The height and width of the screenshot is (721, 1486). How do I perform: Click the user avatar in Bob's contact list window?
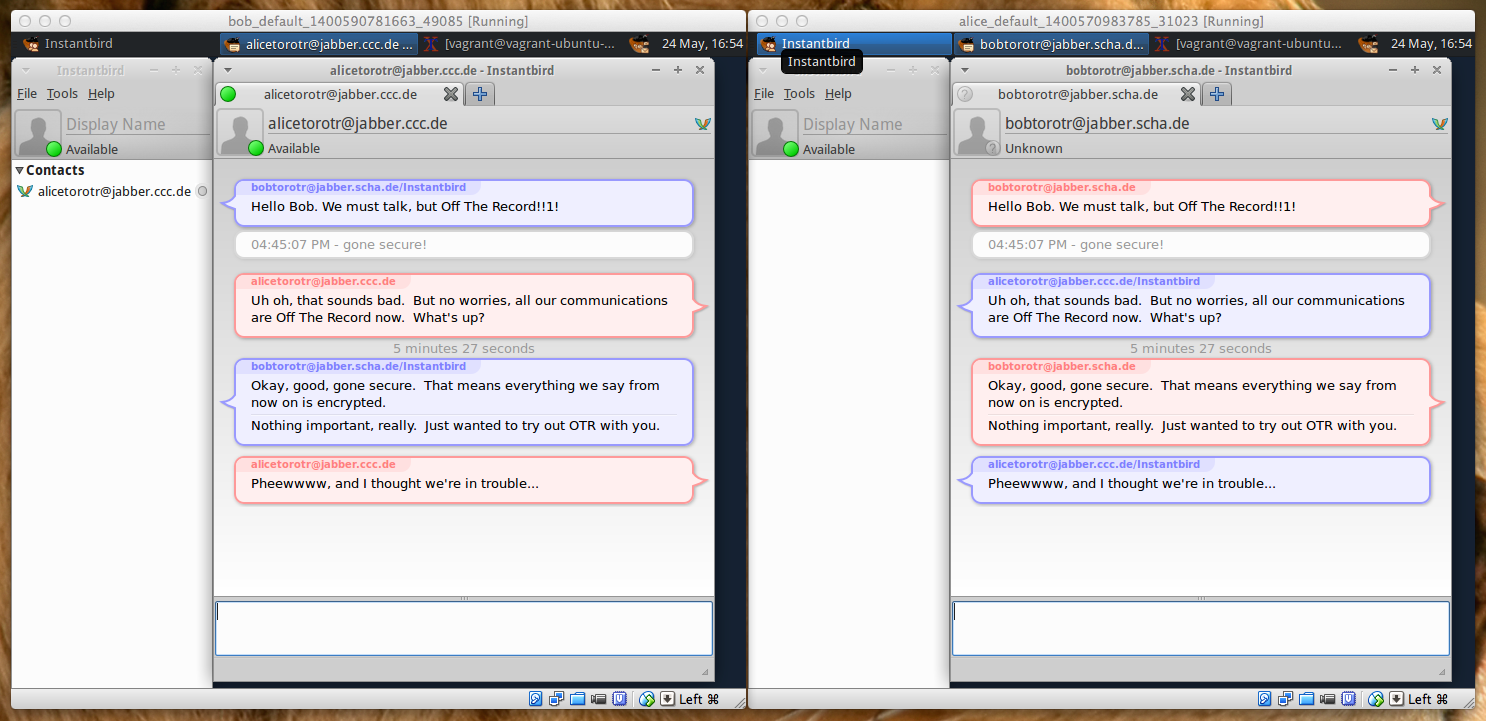click(38, 133)
